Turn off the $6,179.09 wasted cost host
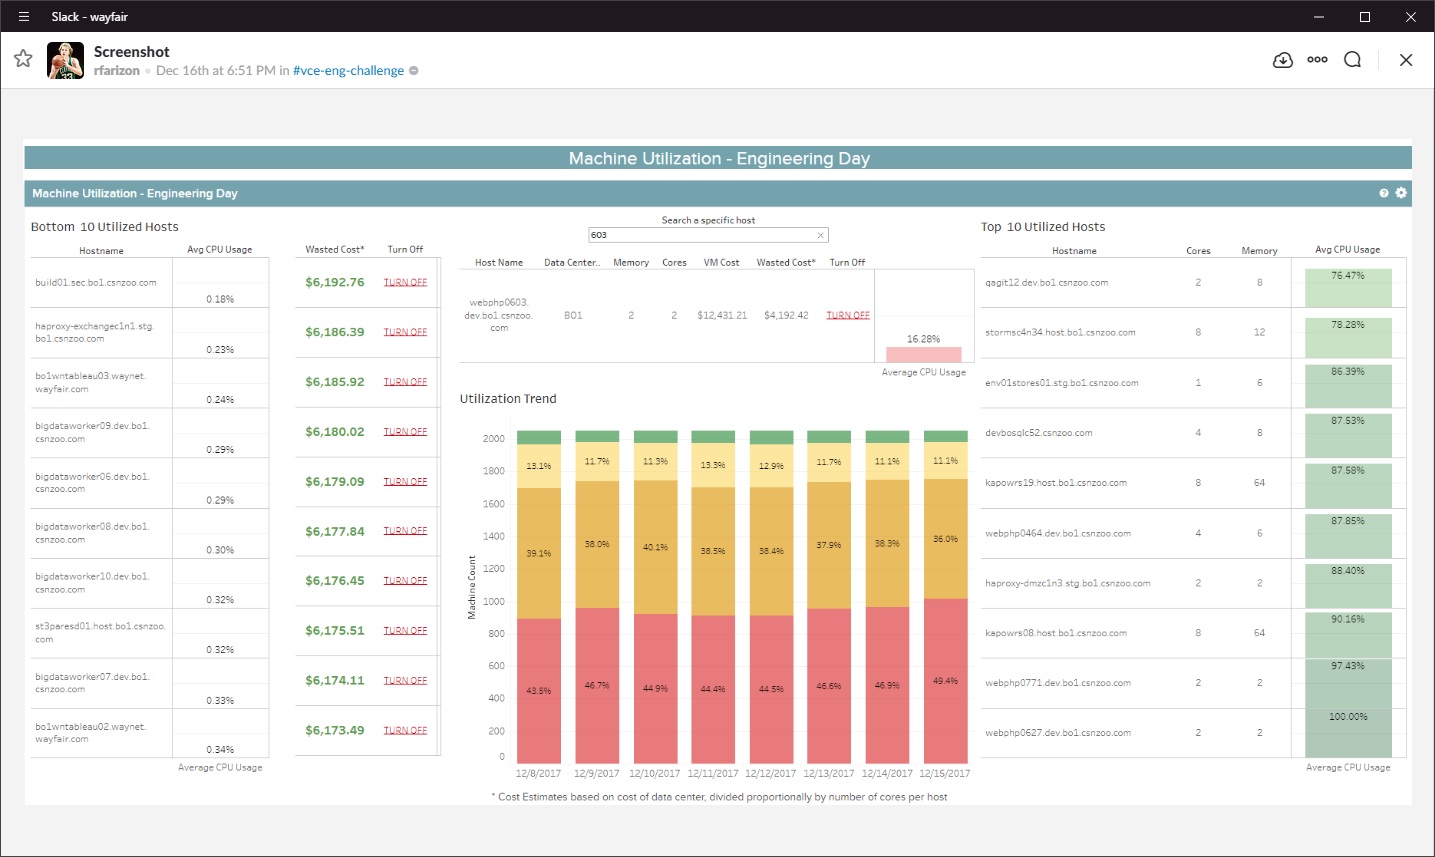This screenshot has width=1435, height=857. coord(405,482)
